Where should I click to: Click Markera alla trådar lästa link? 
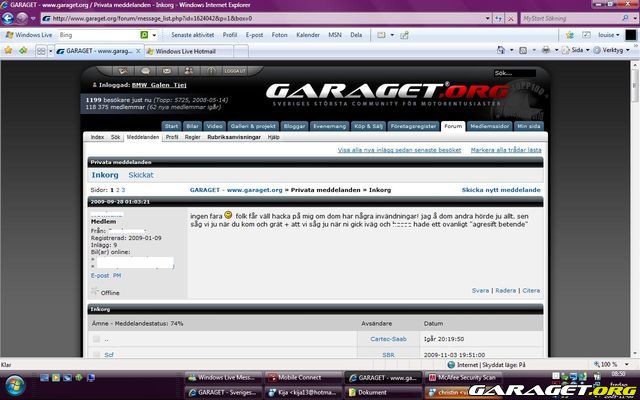506,150
